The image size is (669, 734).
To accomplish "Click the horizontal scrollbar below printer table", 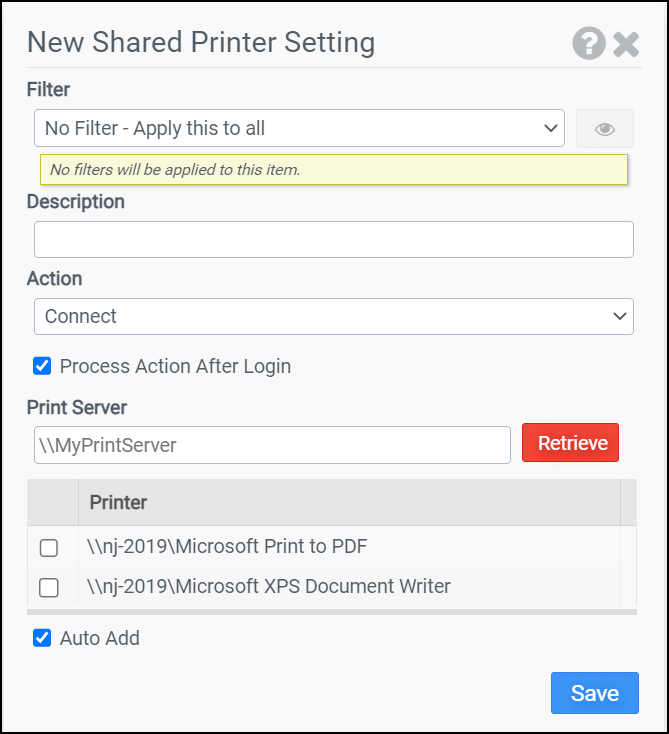I will point(330,611).
